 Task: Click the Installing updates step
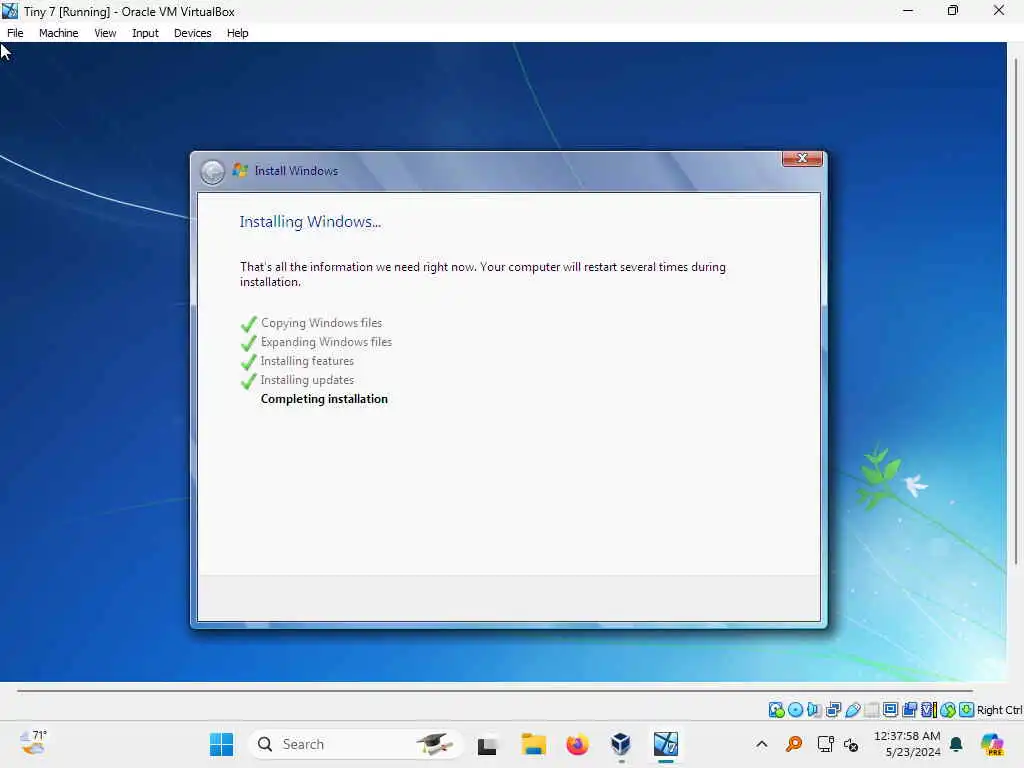307,379
